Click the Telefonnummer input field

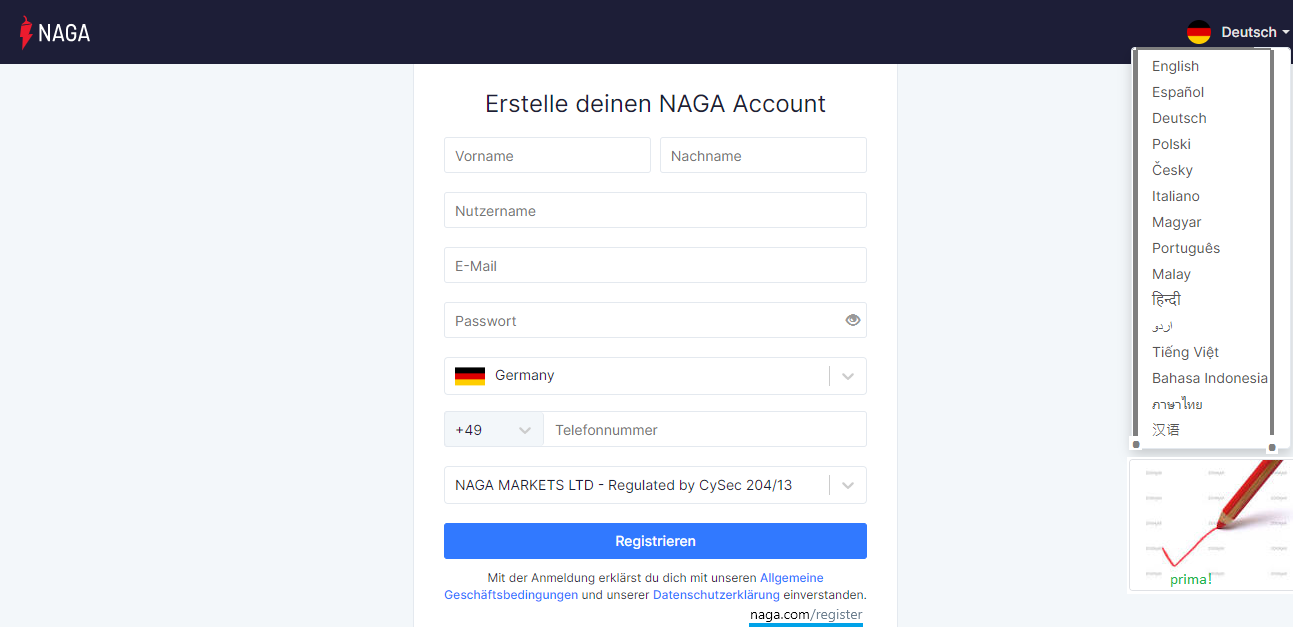(x=705, y=430)
